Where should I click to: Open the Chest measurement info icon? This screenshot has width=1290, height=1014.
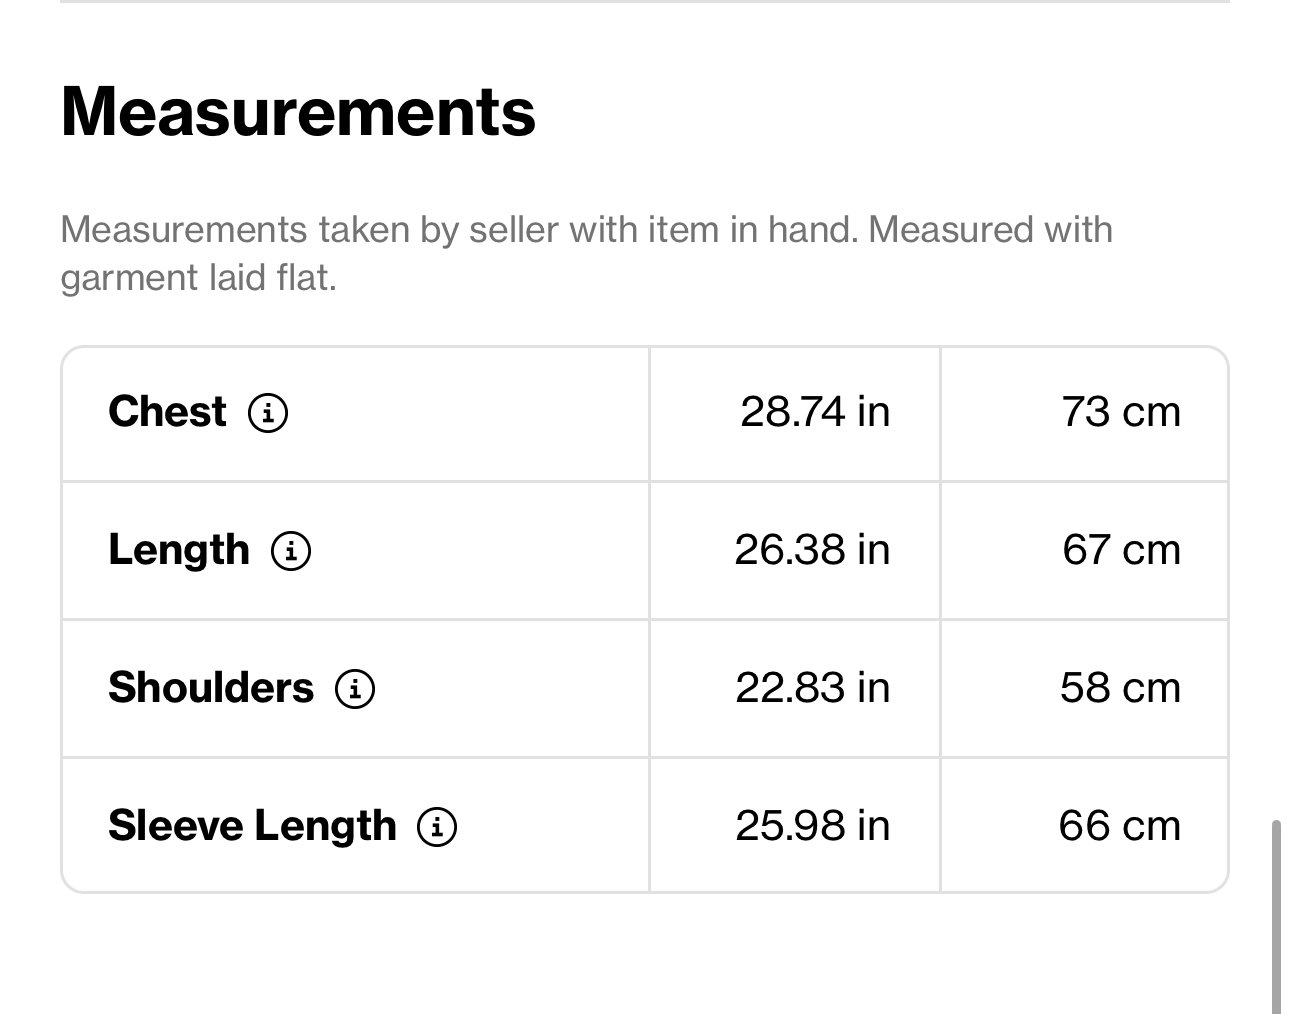point(268,412)
